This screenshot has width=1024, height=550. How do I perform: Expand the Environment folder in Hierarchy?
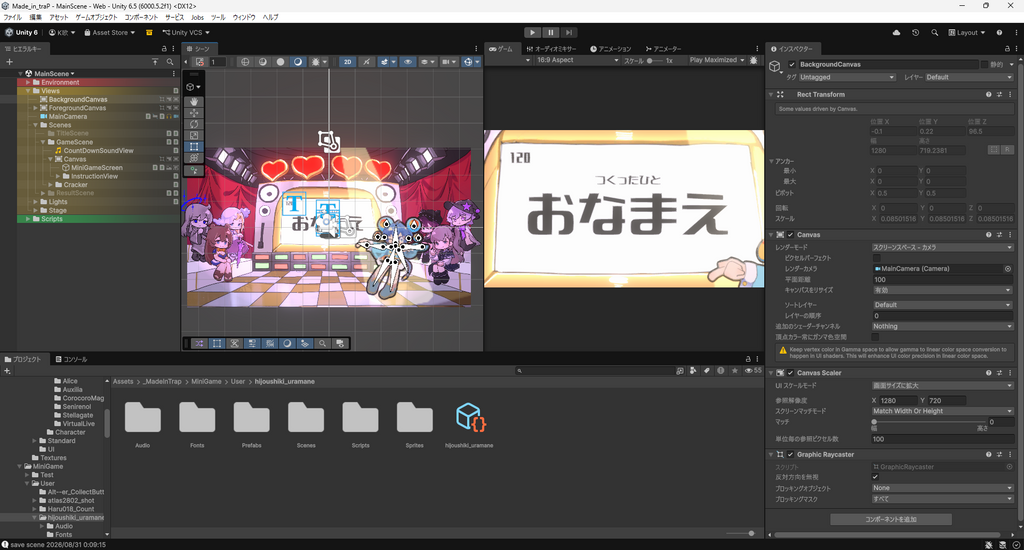point(27,82)
